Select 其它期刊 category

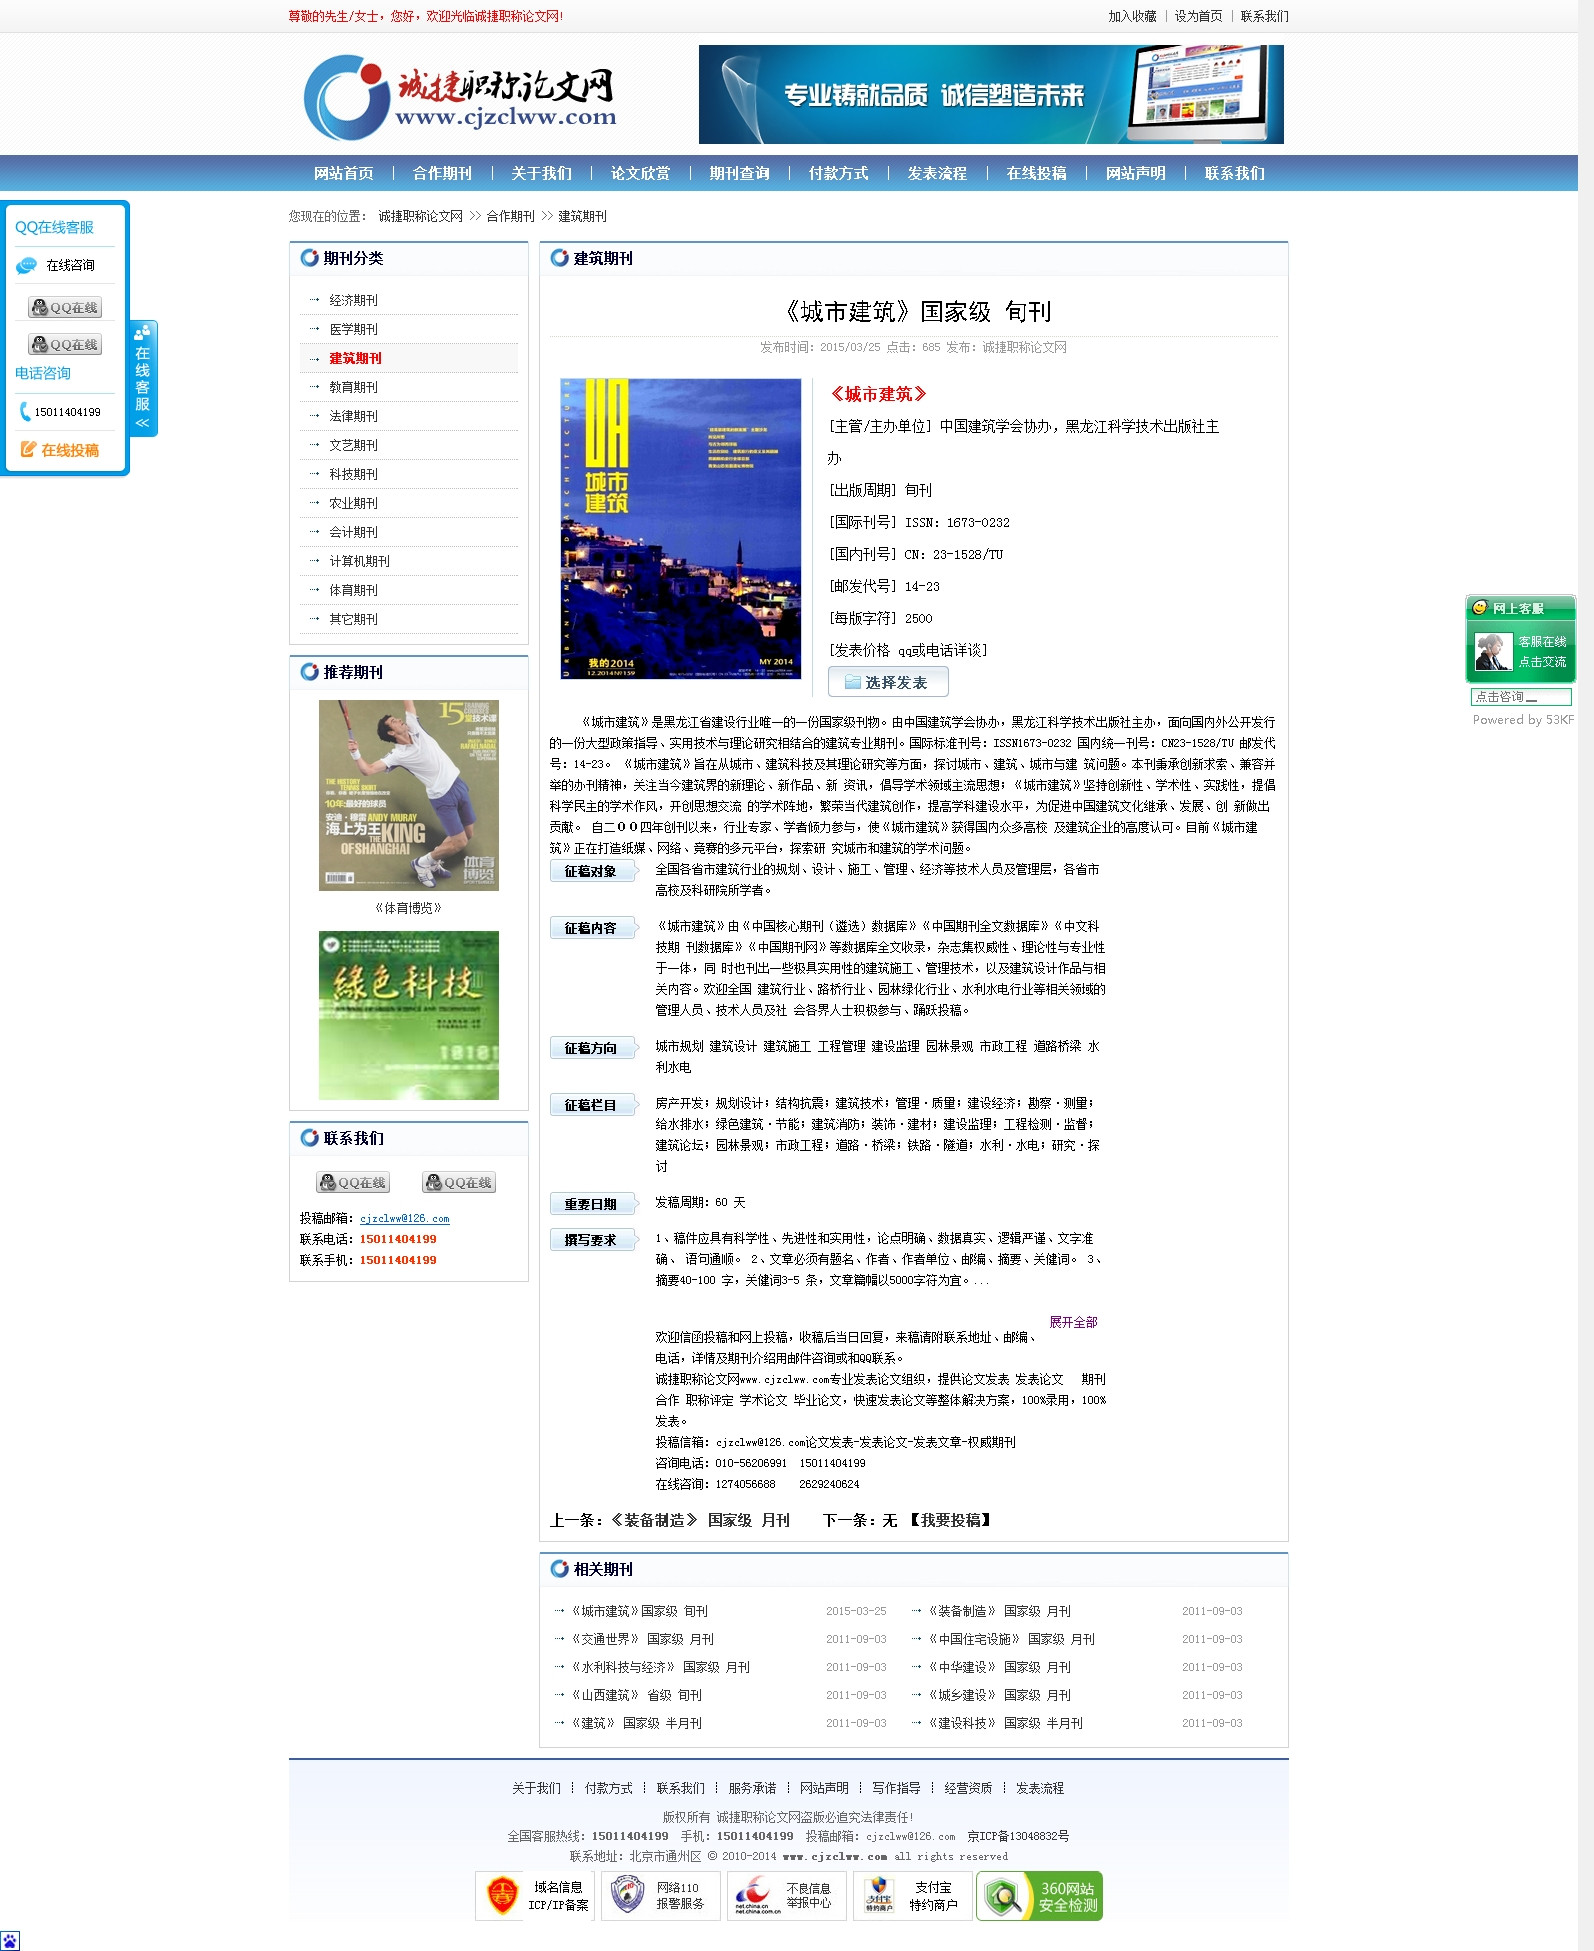coord(353,619)
